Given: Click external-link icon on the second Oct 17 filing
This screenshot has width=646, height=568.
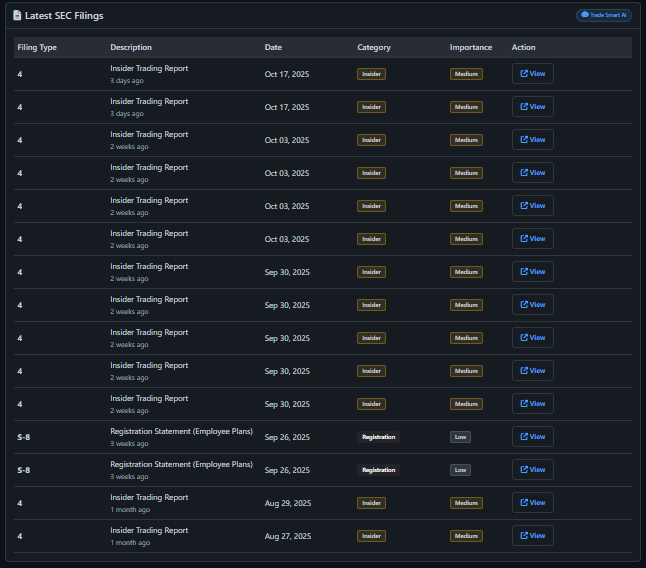Looking at the screenshot, I should tap(524, 107).
